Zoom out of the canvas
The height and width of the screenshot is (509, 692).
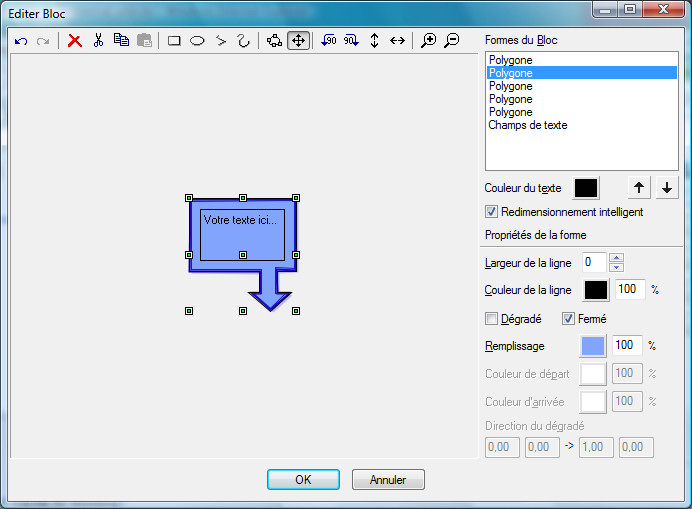(451, 41)
